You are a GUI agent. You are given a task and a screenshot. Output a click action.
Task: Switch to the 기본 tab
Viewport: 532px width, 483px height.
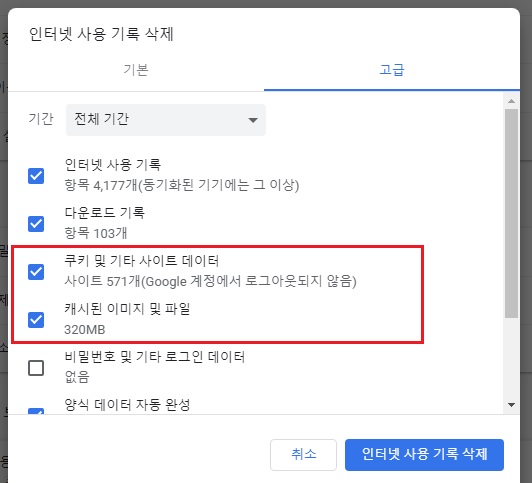pyautogui.click(x=136, y=70)
